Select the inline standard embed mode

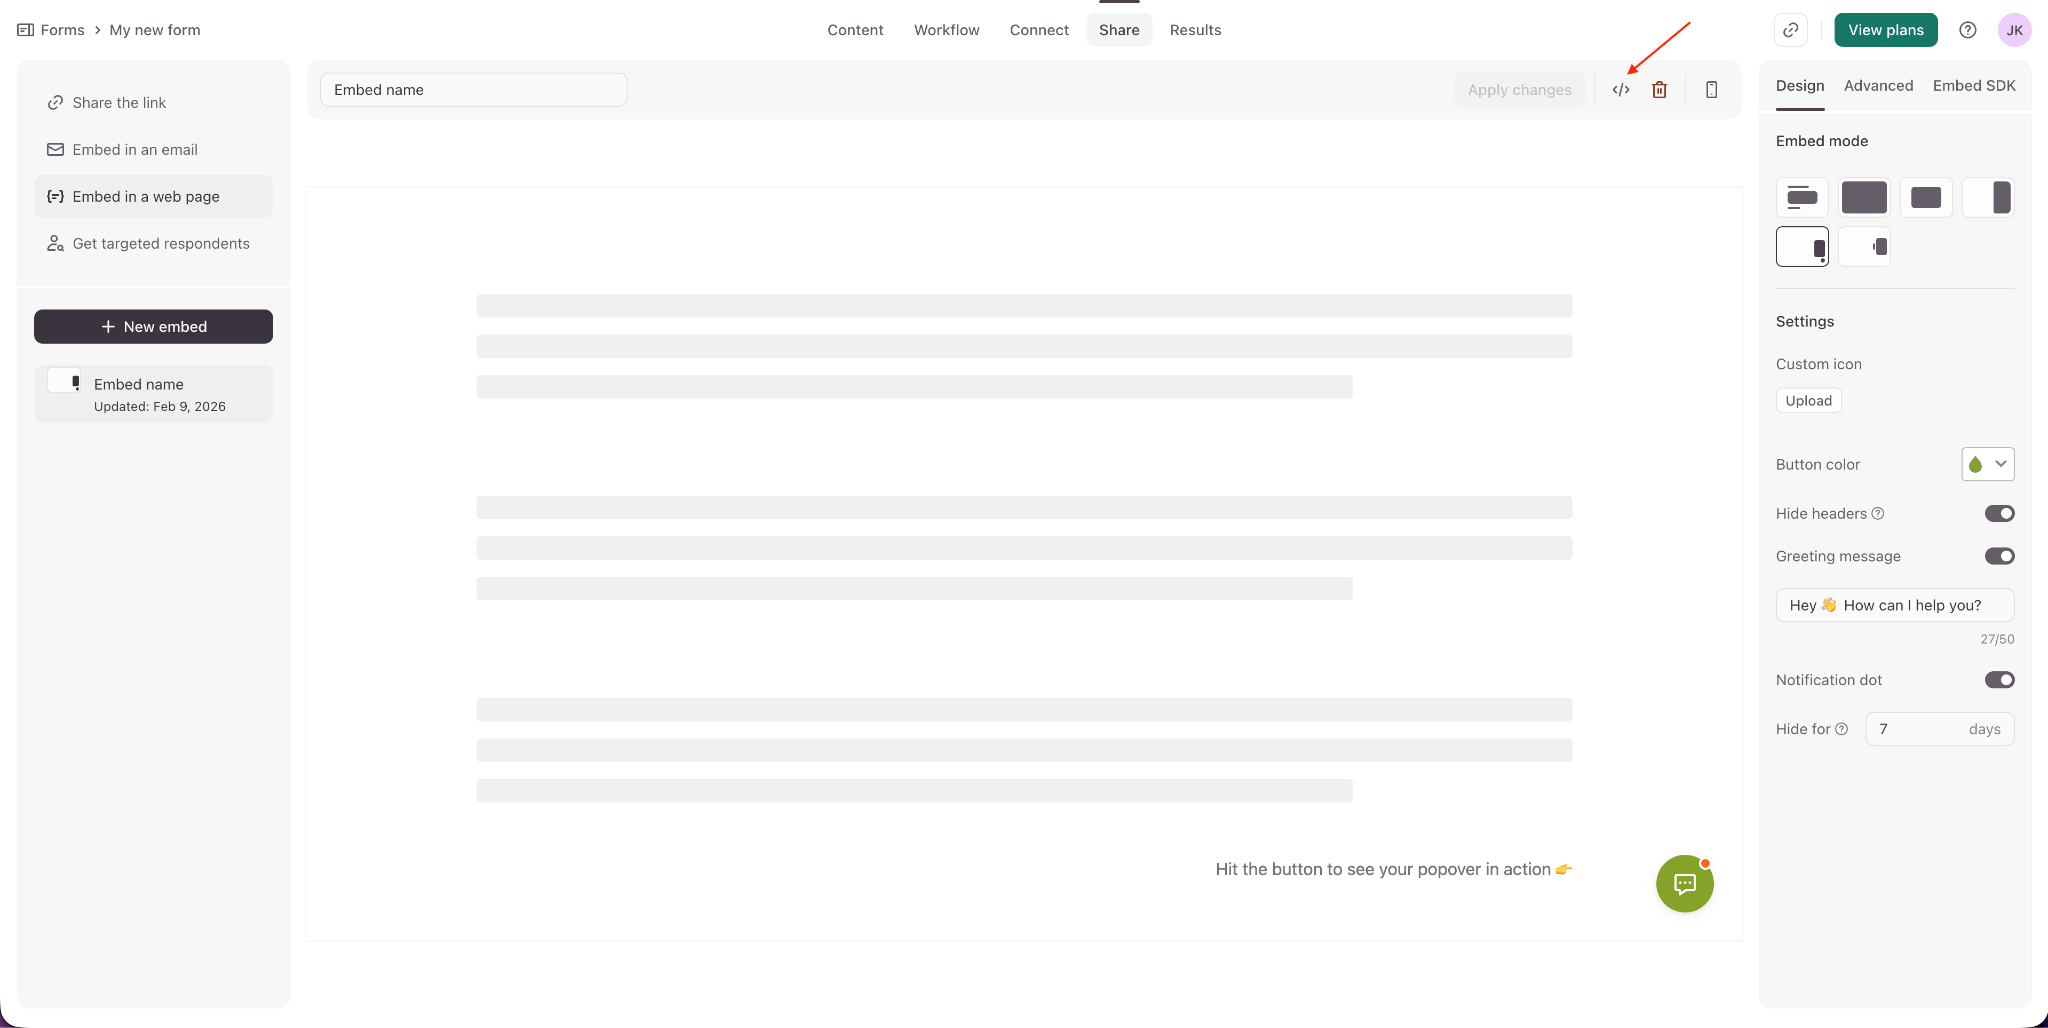[x=1802, y=197]
